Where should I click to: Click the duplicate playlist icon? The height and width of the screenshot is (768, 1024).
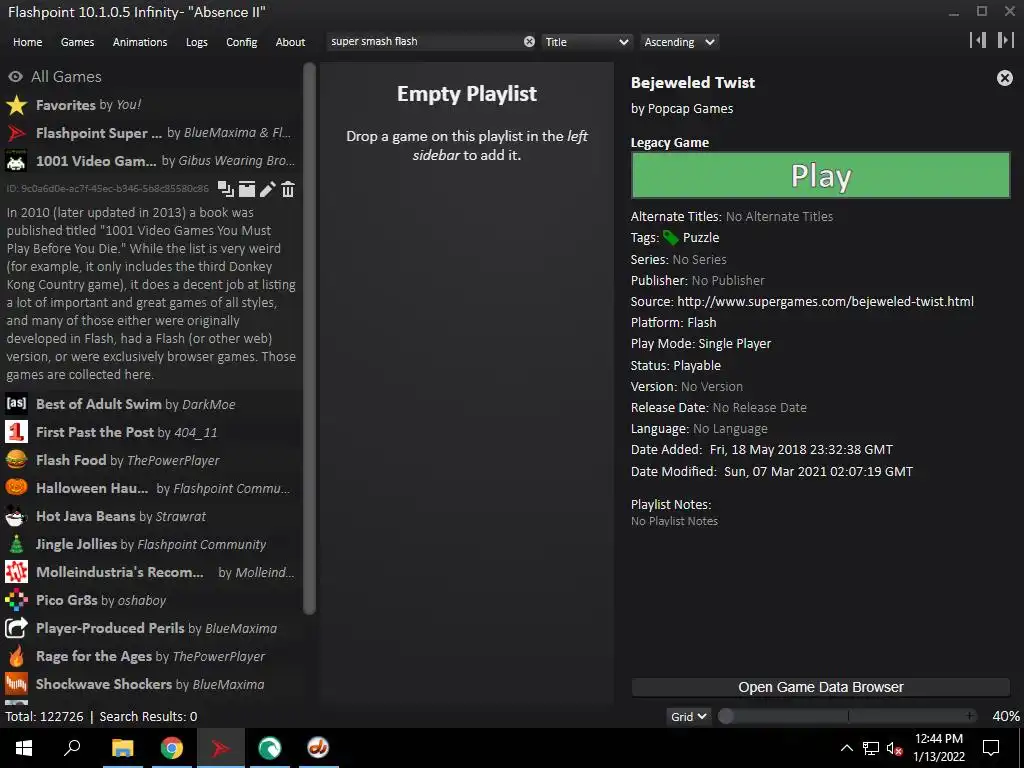point(225,189)
